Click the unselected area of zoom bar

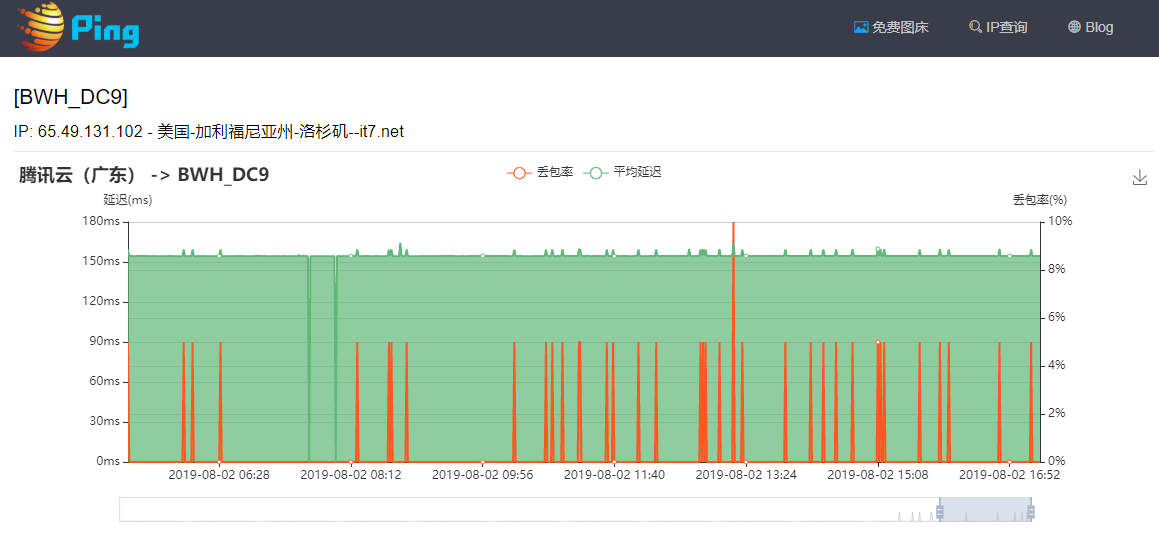coord(500,510)
